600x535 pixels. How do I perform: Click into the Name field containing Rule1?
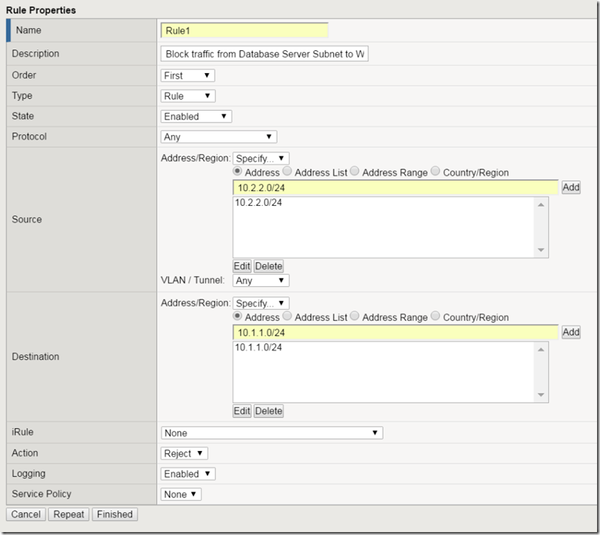coord(244,31)
